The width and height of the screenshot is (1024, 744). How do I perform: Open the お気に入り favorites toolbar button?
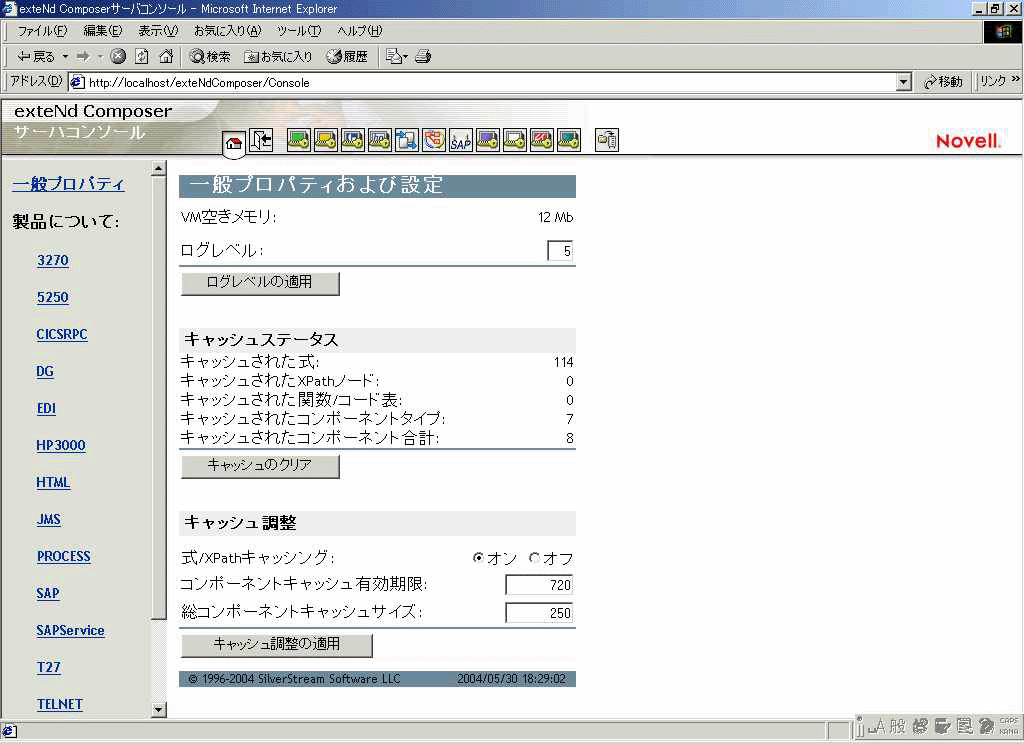[x=278, y=57]
